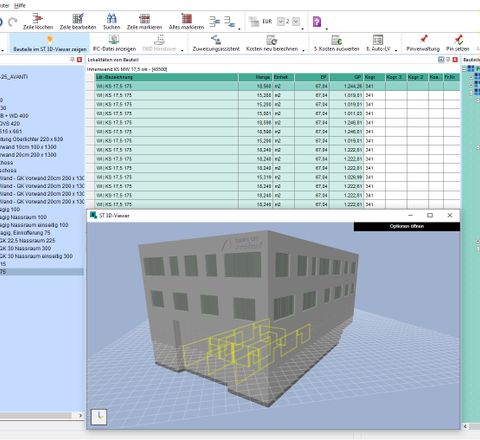The width and height of the screenshot is (480, 440).
Task: Click the purple help document icon
Action: tap(317, 22)
